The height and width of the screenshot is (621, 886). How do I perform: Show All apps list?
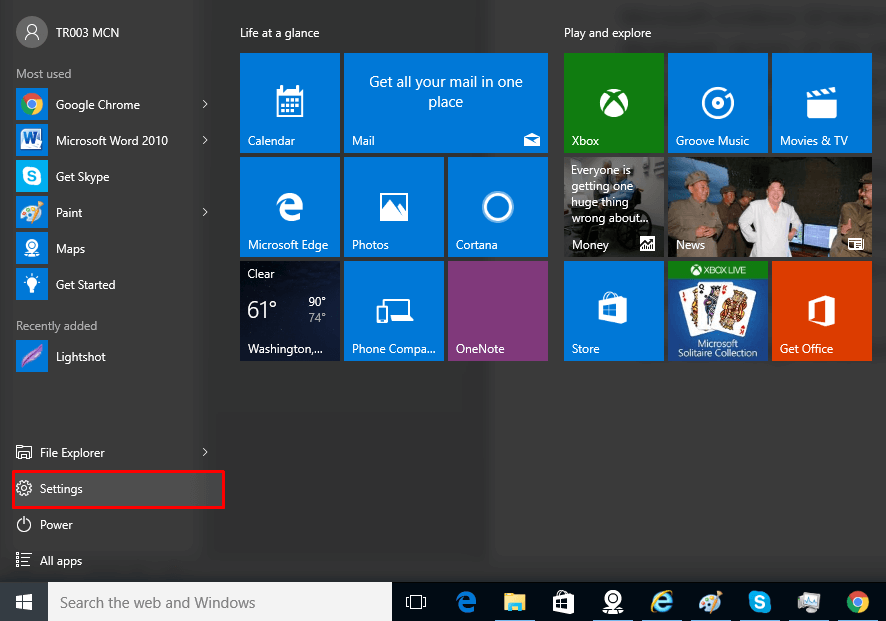point(60,561)
